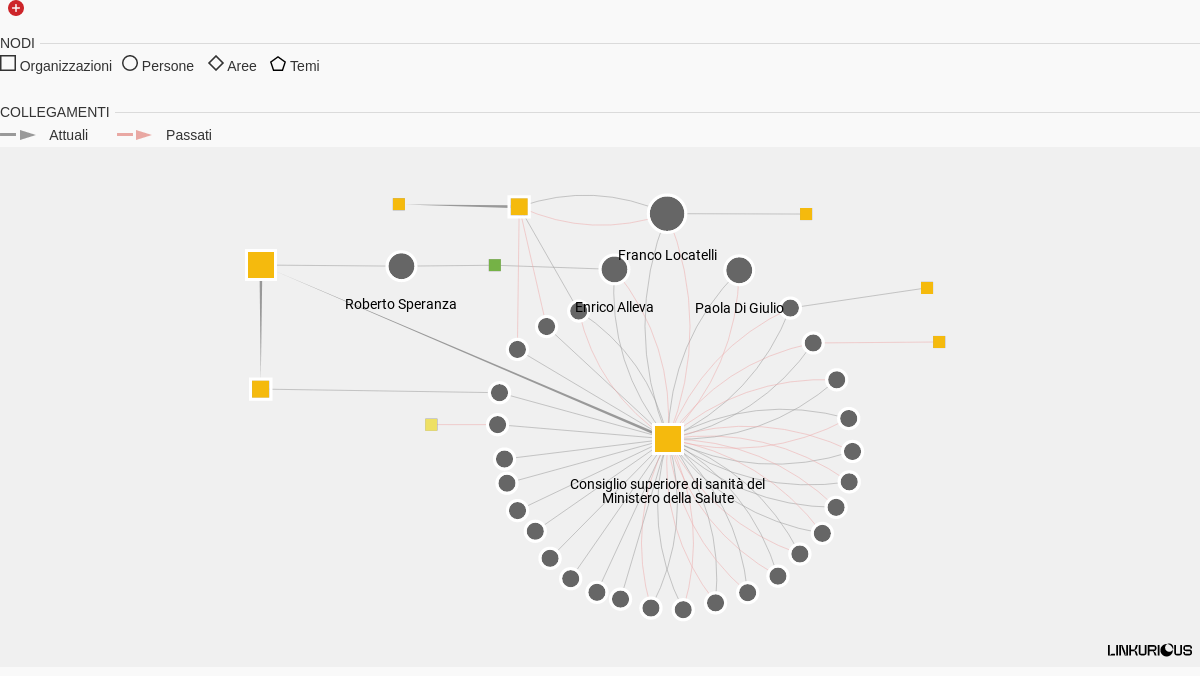Screen dimensions: 1200x676
Task: Click the COLLEGAMENTI section heading
Action: pyautogui.click(x=55, y=112)
